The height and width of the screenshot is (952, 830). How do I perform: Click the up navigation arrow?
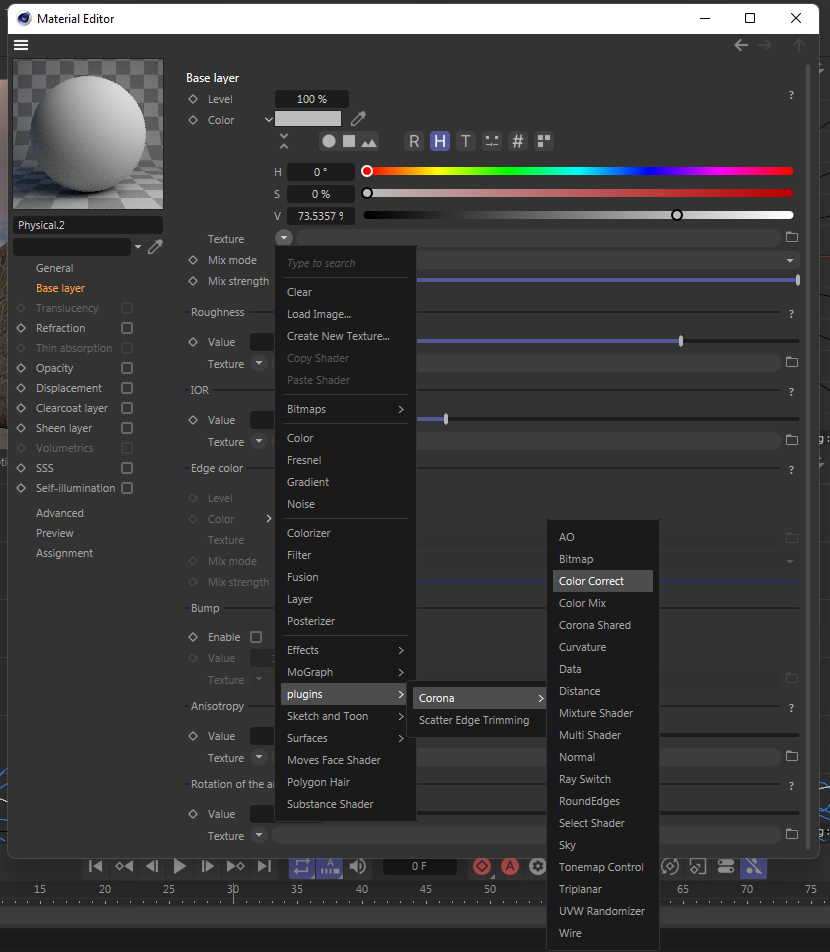click(x=798, y=45)
